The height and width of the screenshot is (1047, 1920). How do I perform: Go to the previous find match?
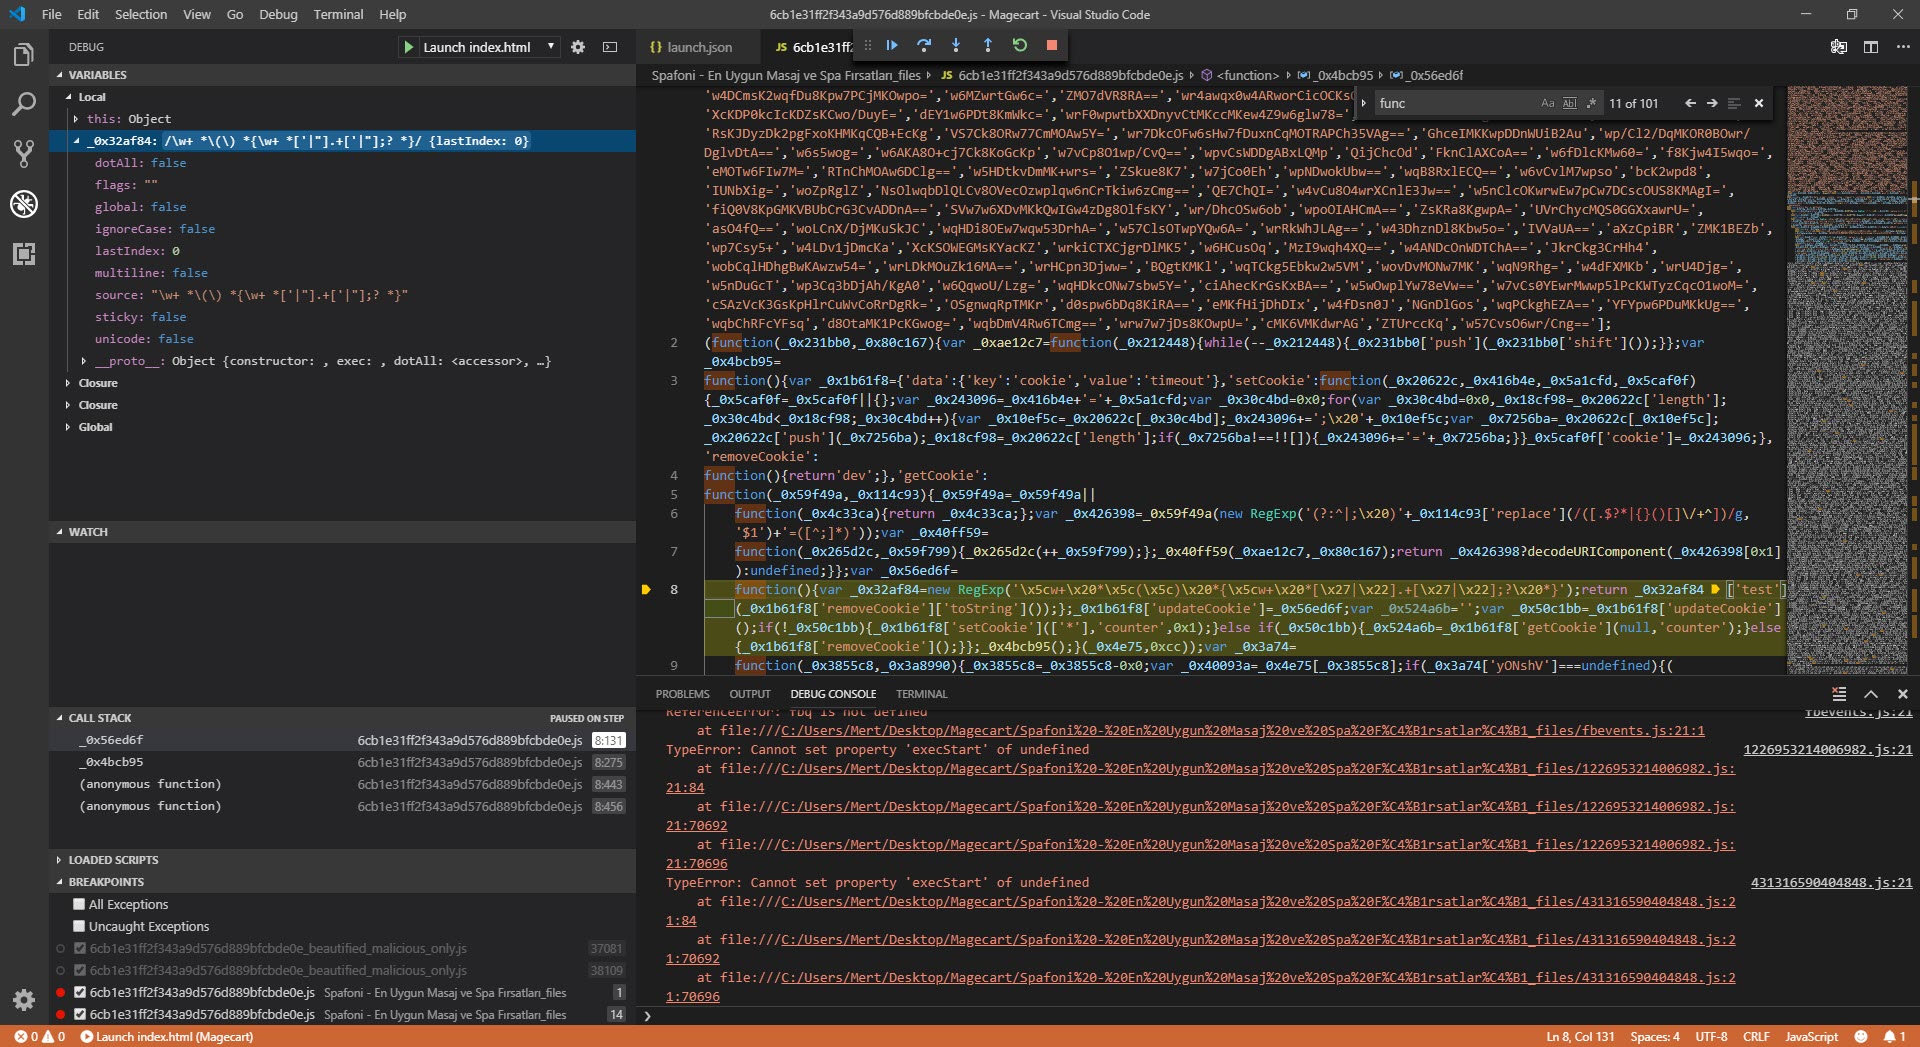[x=1690, y=103]
